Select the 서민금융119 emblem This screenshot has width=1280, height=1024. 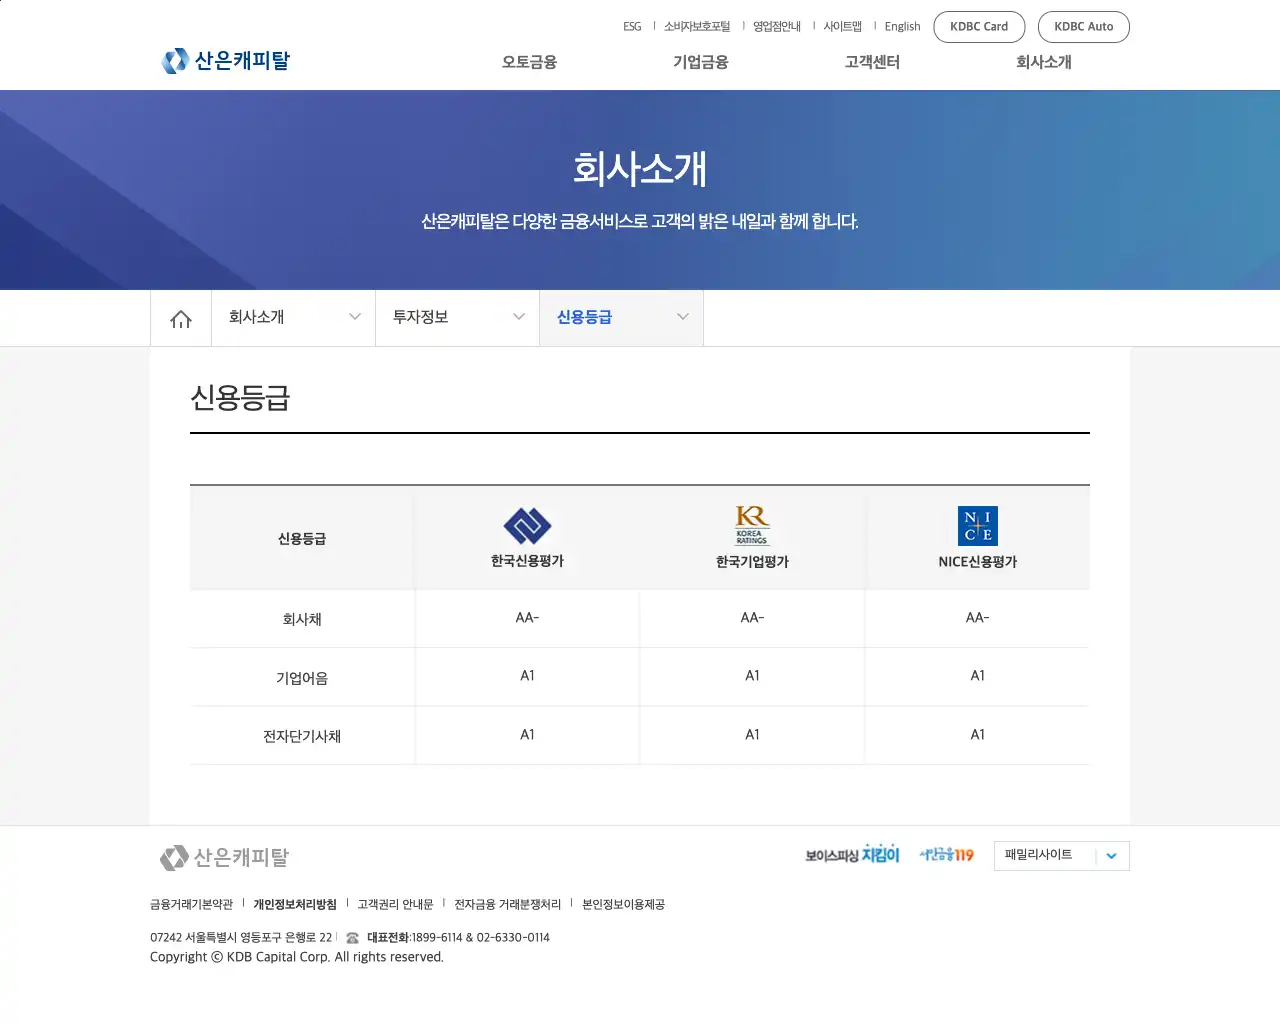pos(946,855)
